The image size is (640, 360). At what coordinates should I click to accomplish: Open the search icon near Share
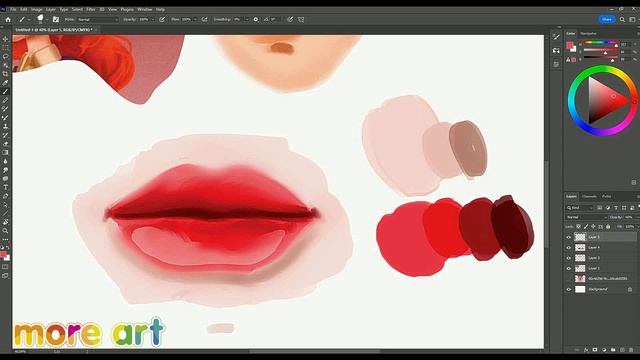tap(622, 19)
